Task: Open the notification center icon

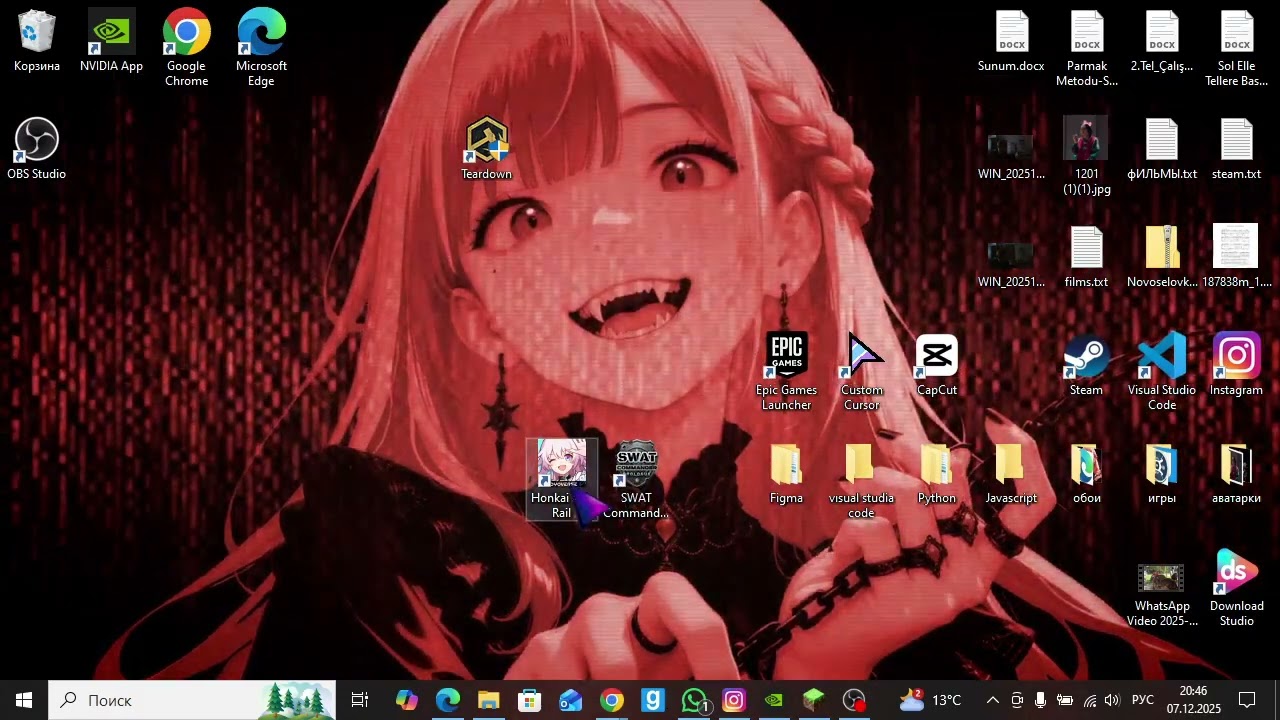Action: pos(1248,700)
